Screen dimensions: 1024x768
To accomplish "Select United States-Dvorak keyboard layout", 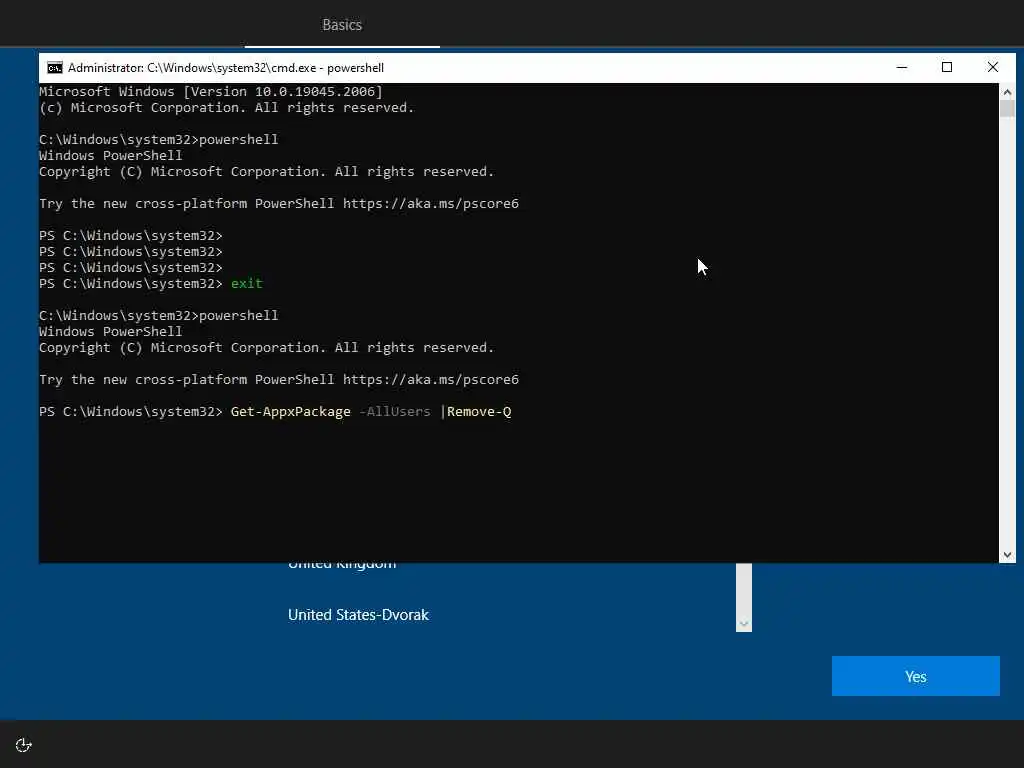I will [x=359, y=615].
